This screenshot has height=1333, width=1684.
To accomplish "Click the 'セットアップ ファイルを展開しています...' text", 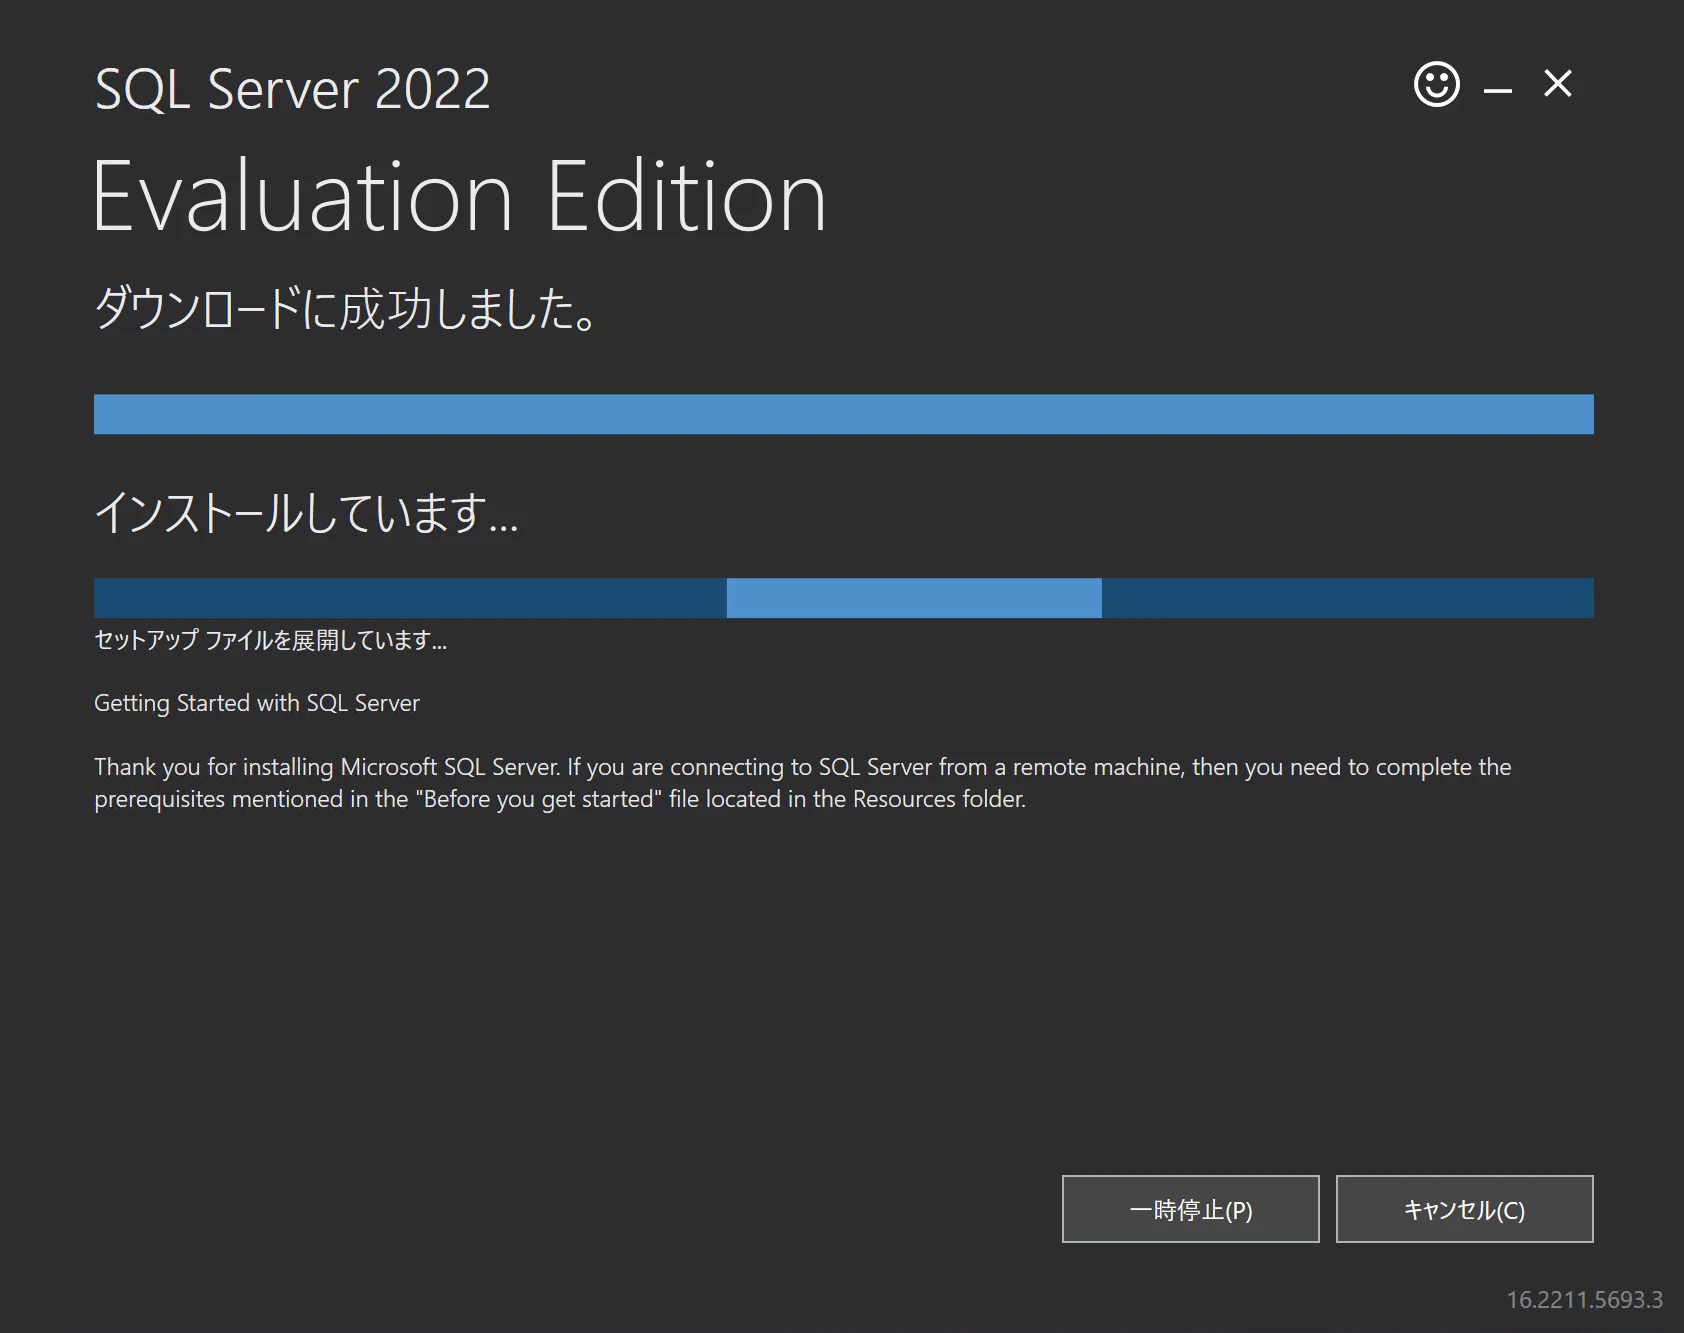I will pos(270,640).
